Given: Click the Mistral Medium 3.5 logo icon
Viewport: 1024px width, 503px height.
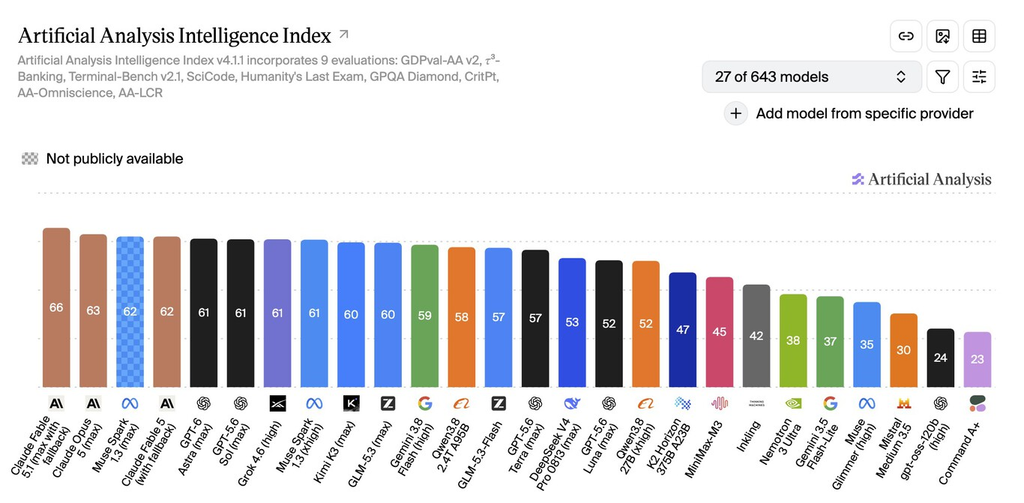Looking at the screenshot, I should (903, 404).
